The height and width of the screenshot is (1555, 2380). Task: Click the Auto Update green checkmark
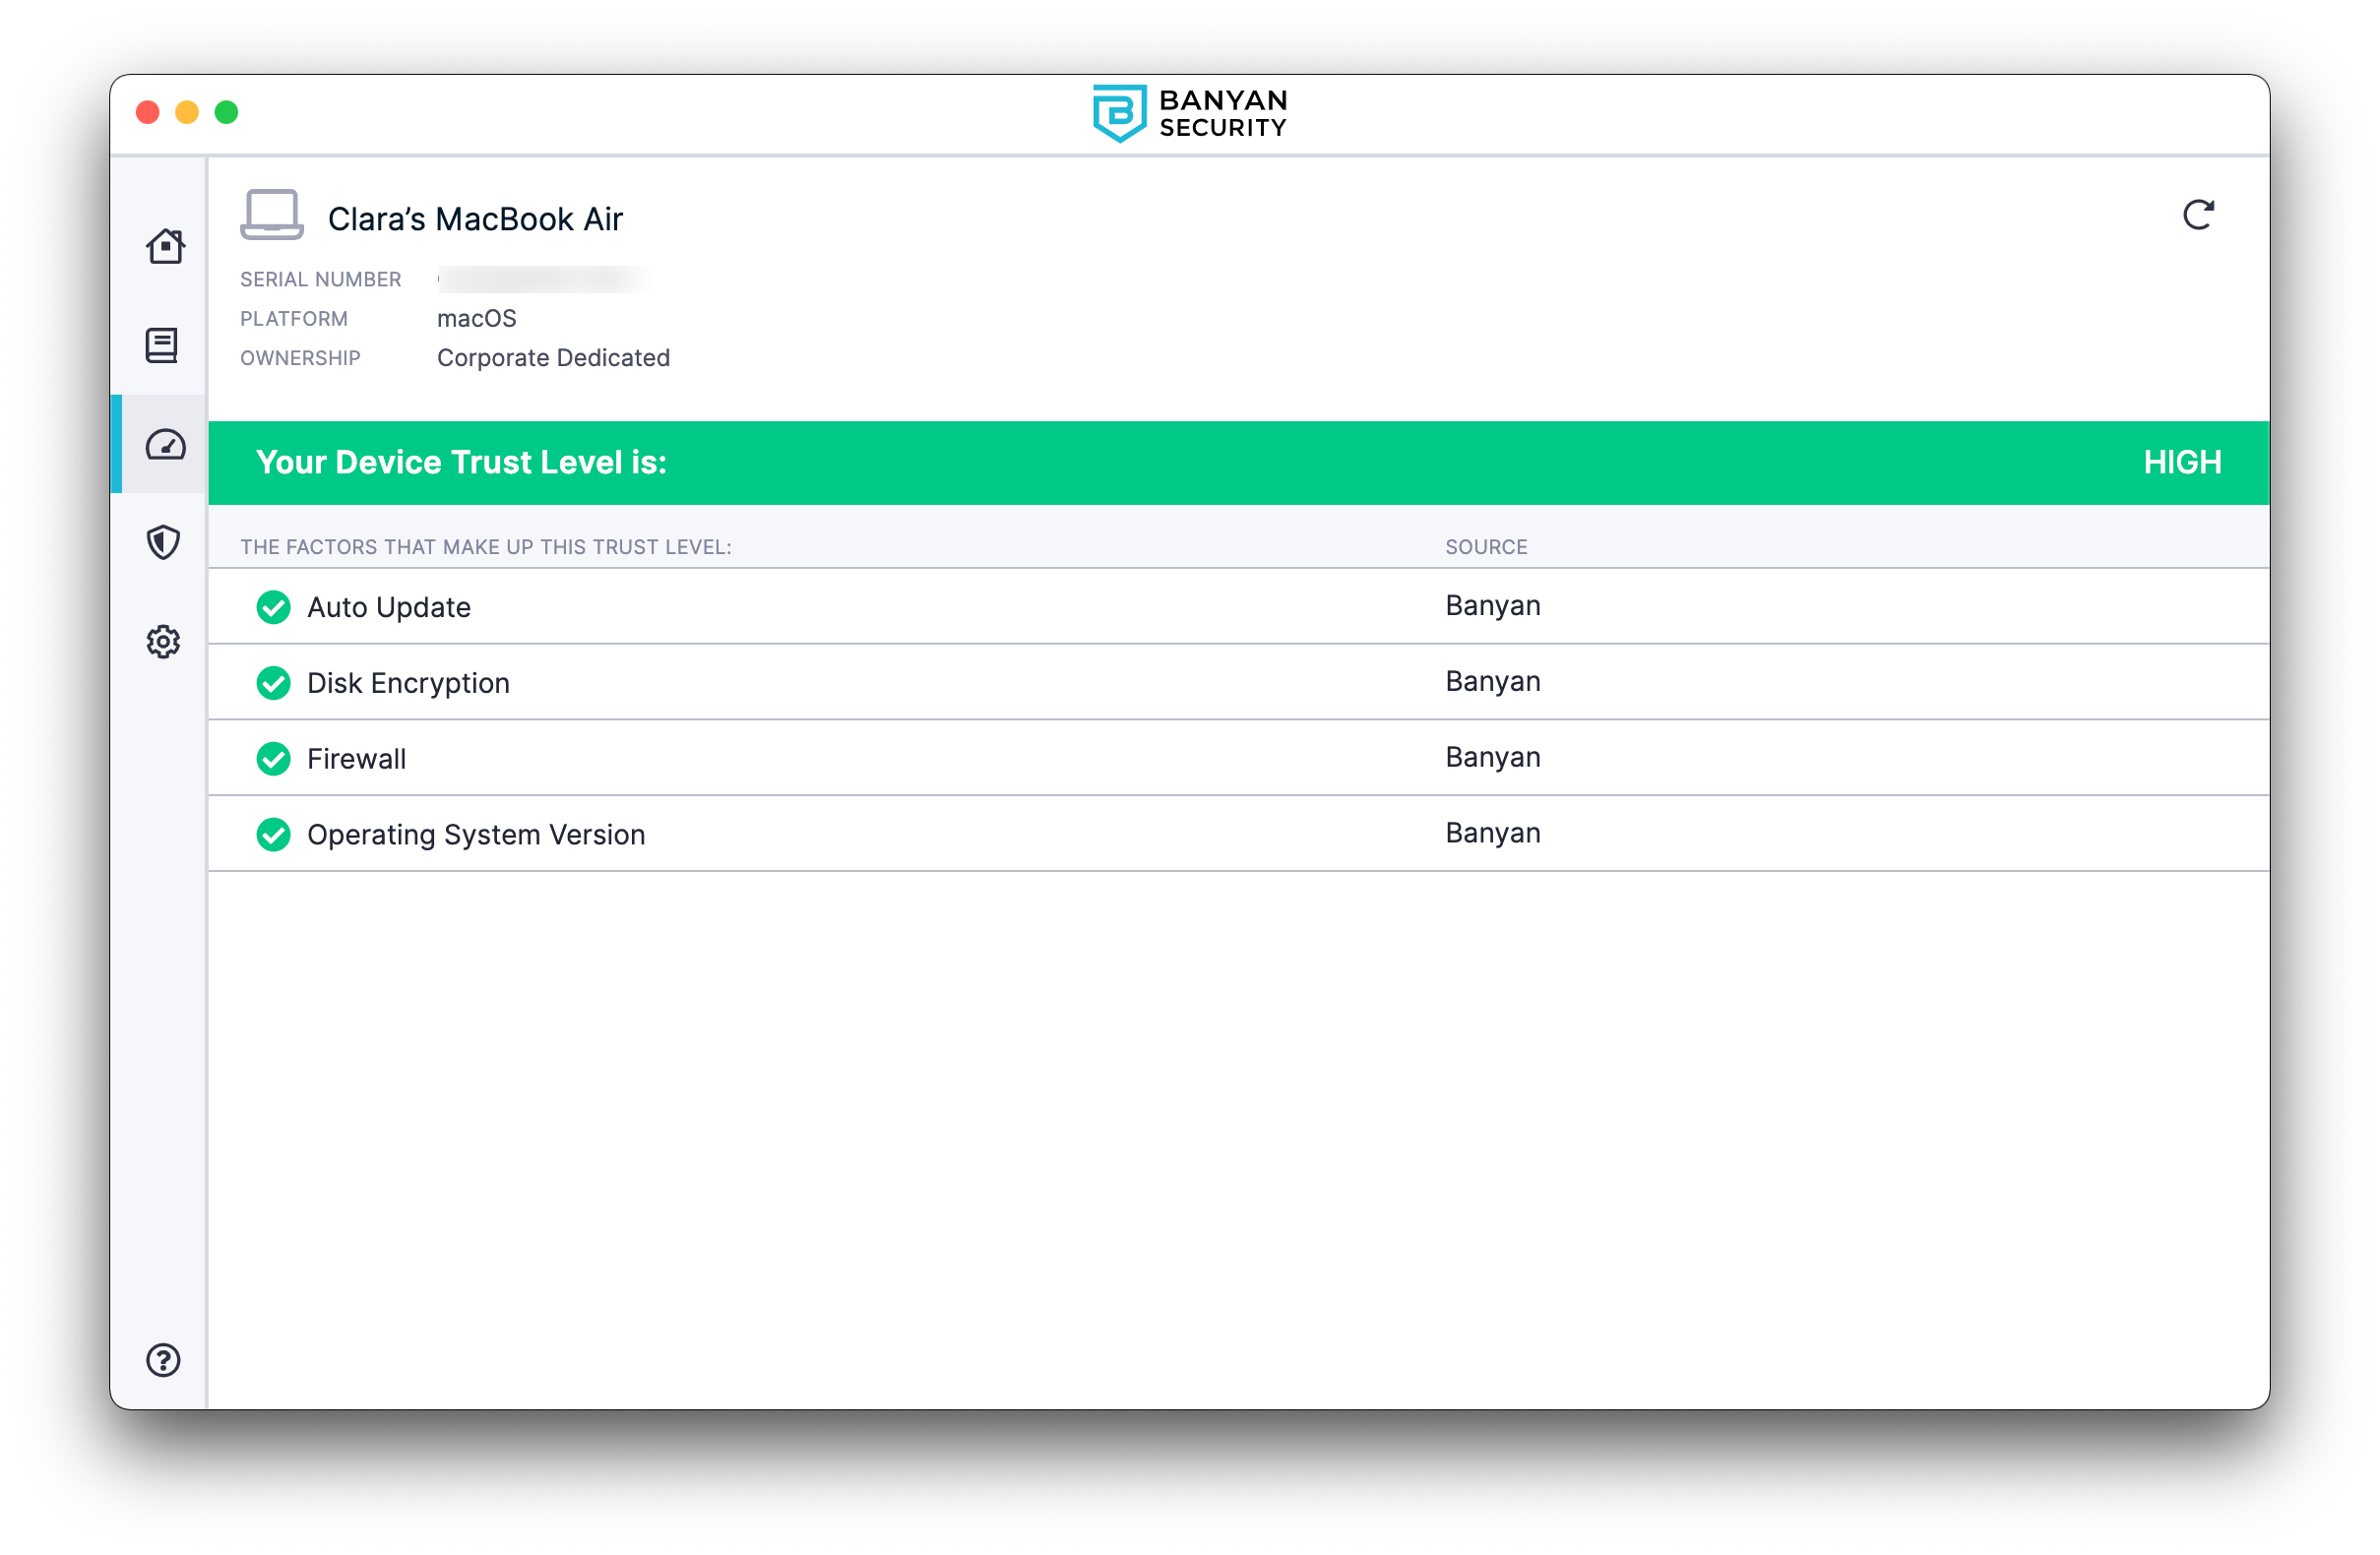[x=273, y=607]
